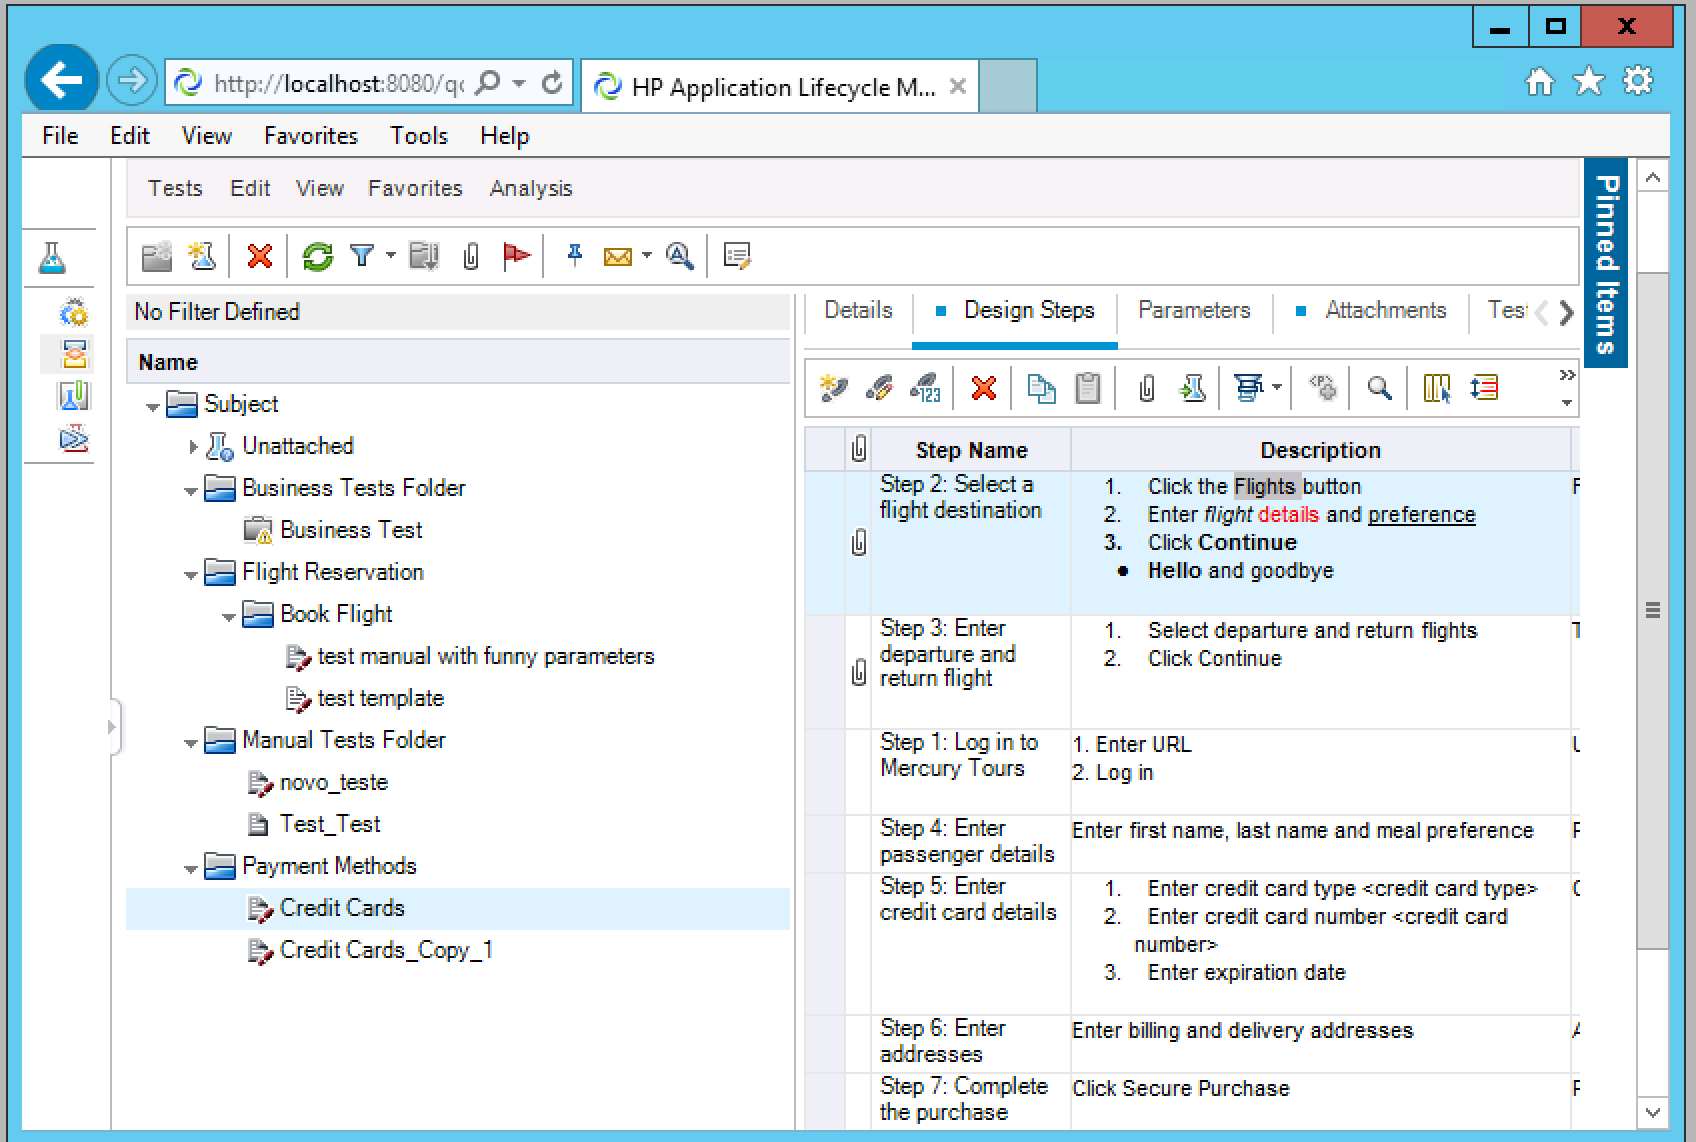Click the green Refresh icon
Image resolution: width=1696 pixels, height=1142 pixels.
[x=318, y=257]
